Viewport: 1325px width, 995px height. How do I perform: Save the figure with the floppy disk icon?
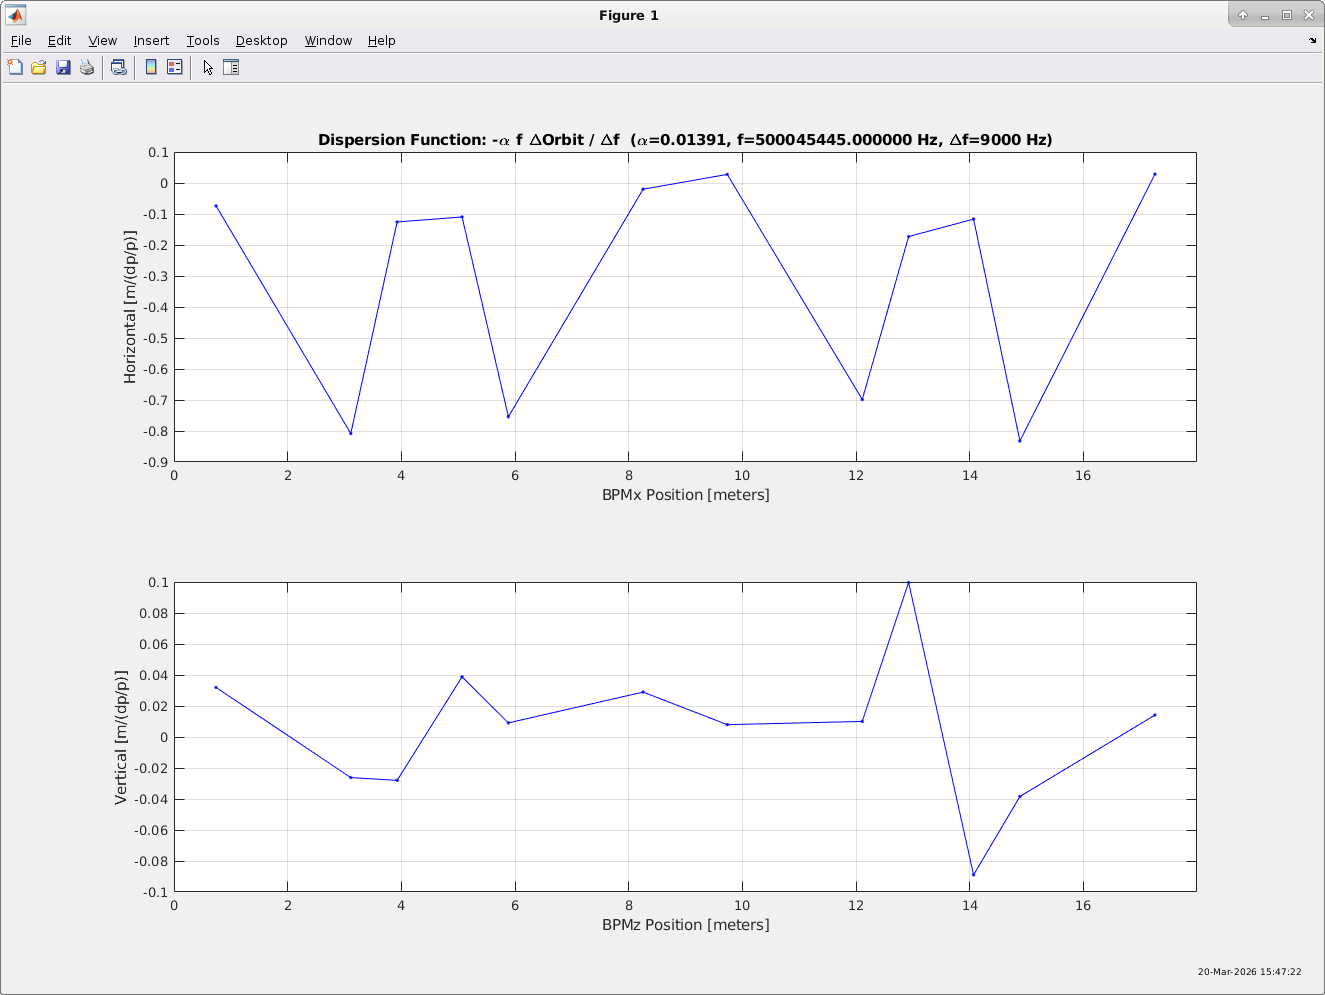pyautogui.click(x=63, y=68)
